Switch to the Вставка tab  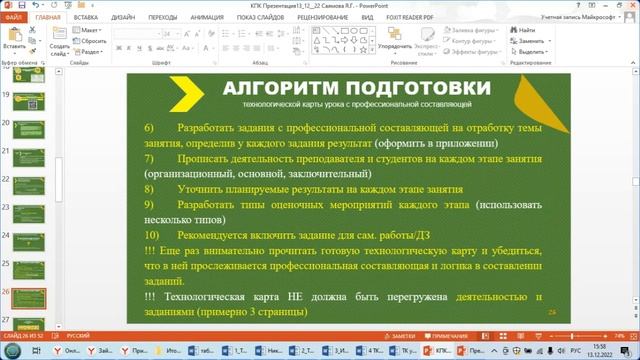pos(86,18)
